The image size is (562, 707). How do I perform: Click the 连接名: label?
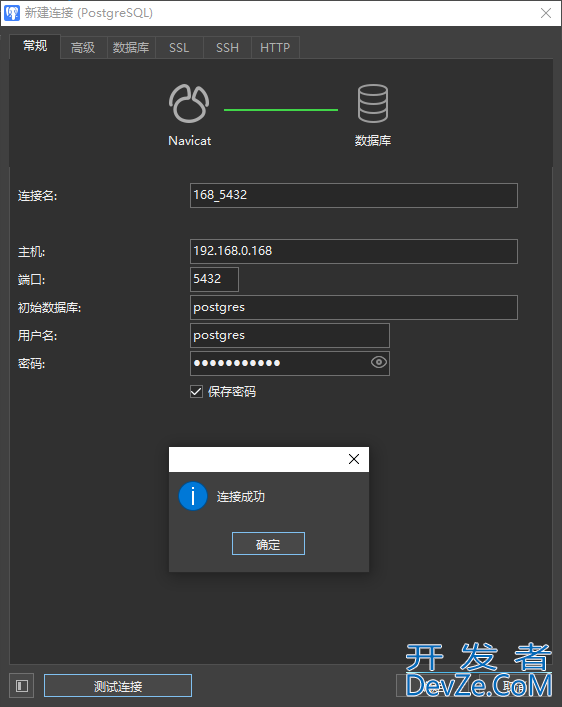click(37, 196)
